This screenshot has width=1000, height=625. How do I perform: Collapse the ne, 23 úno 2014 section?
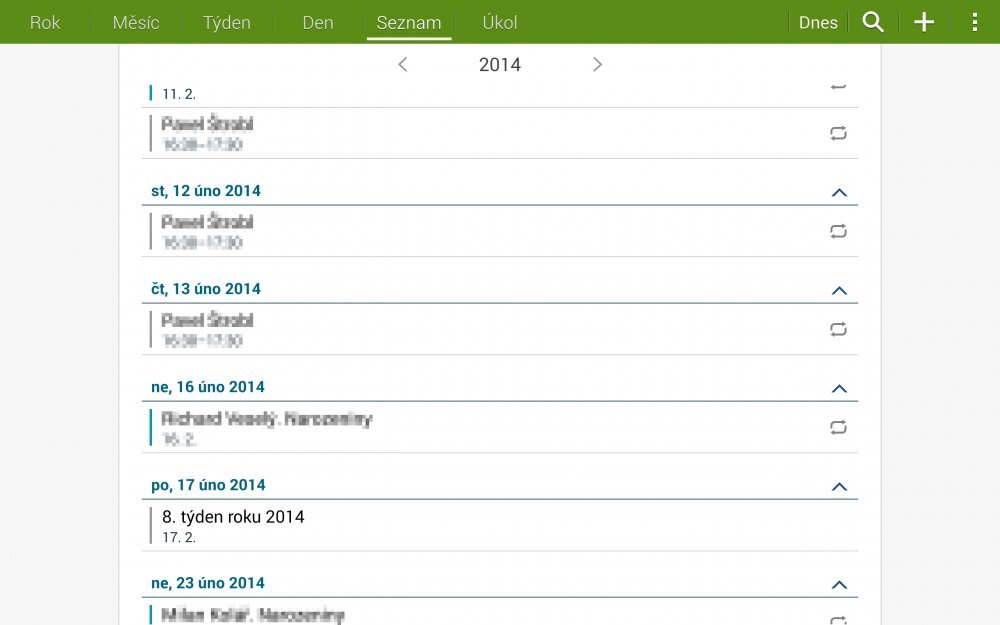pyautogui.click(x=839, y=584)
